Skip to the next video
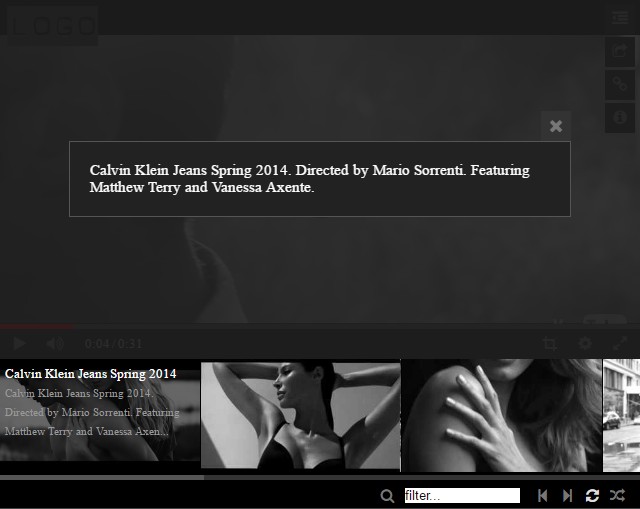The image size is (640, 509). coord(567,496)
